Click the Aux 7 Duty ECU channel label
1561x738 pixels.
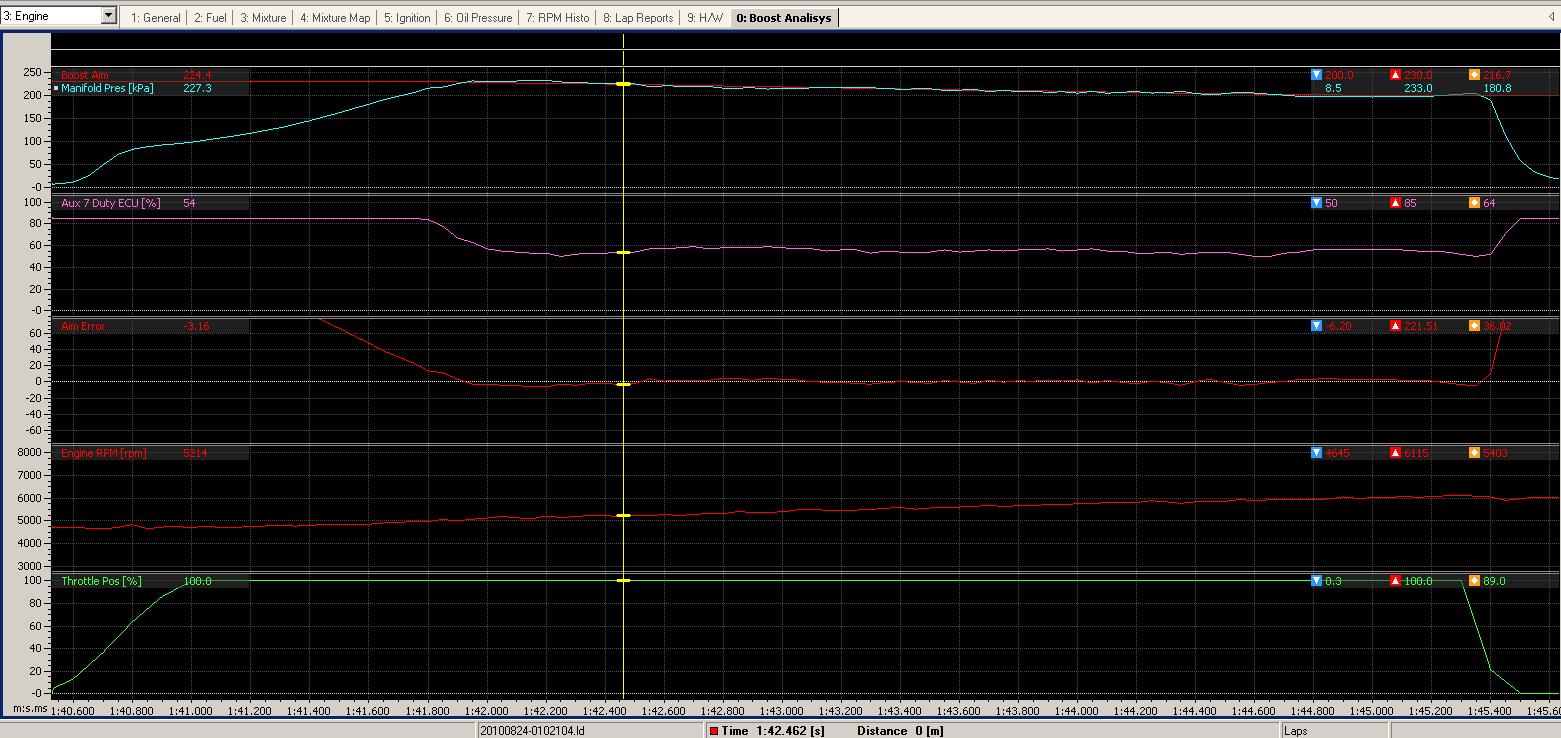click(111, 203)
